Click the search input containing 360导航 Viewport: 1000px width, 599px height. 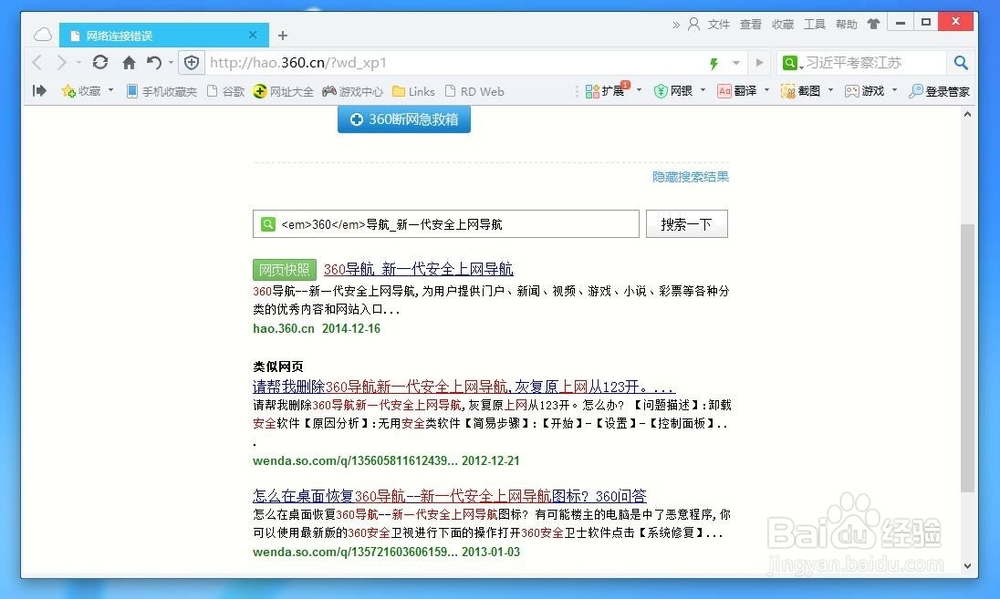pyautogui.click(x=445, y=223)
